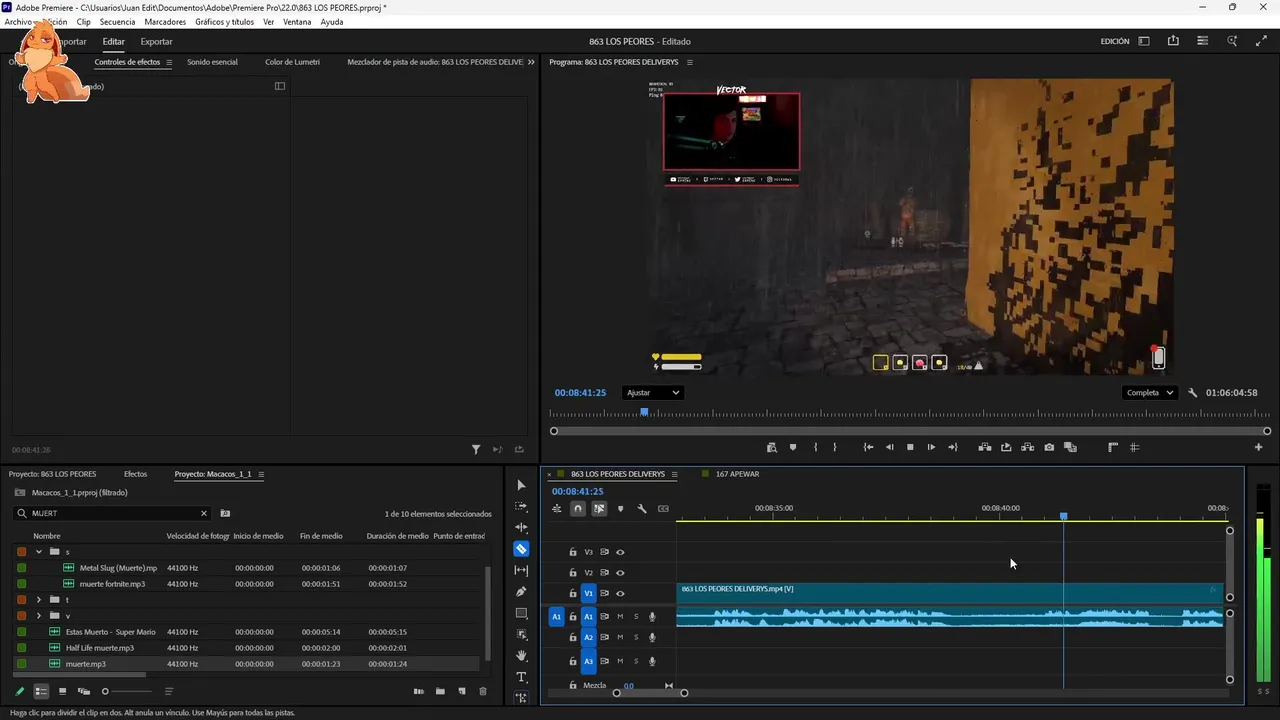The image size is (1280, 720).
Task: Open the Program monitor button editor plus
Action: (1259, 447)
